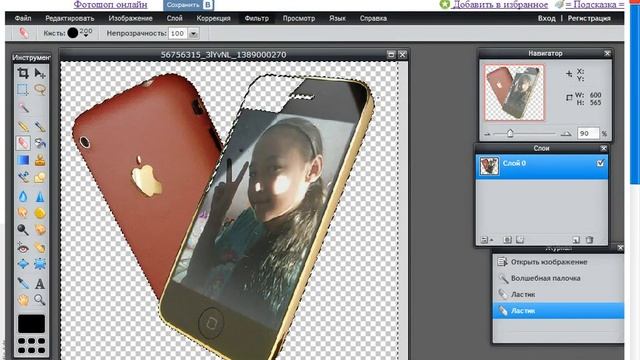Open the layer settings toggle in Слои panel
640x360 pixels.
[x=486, y=240]
